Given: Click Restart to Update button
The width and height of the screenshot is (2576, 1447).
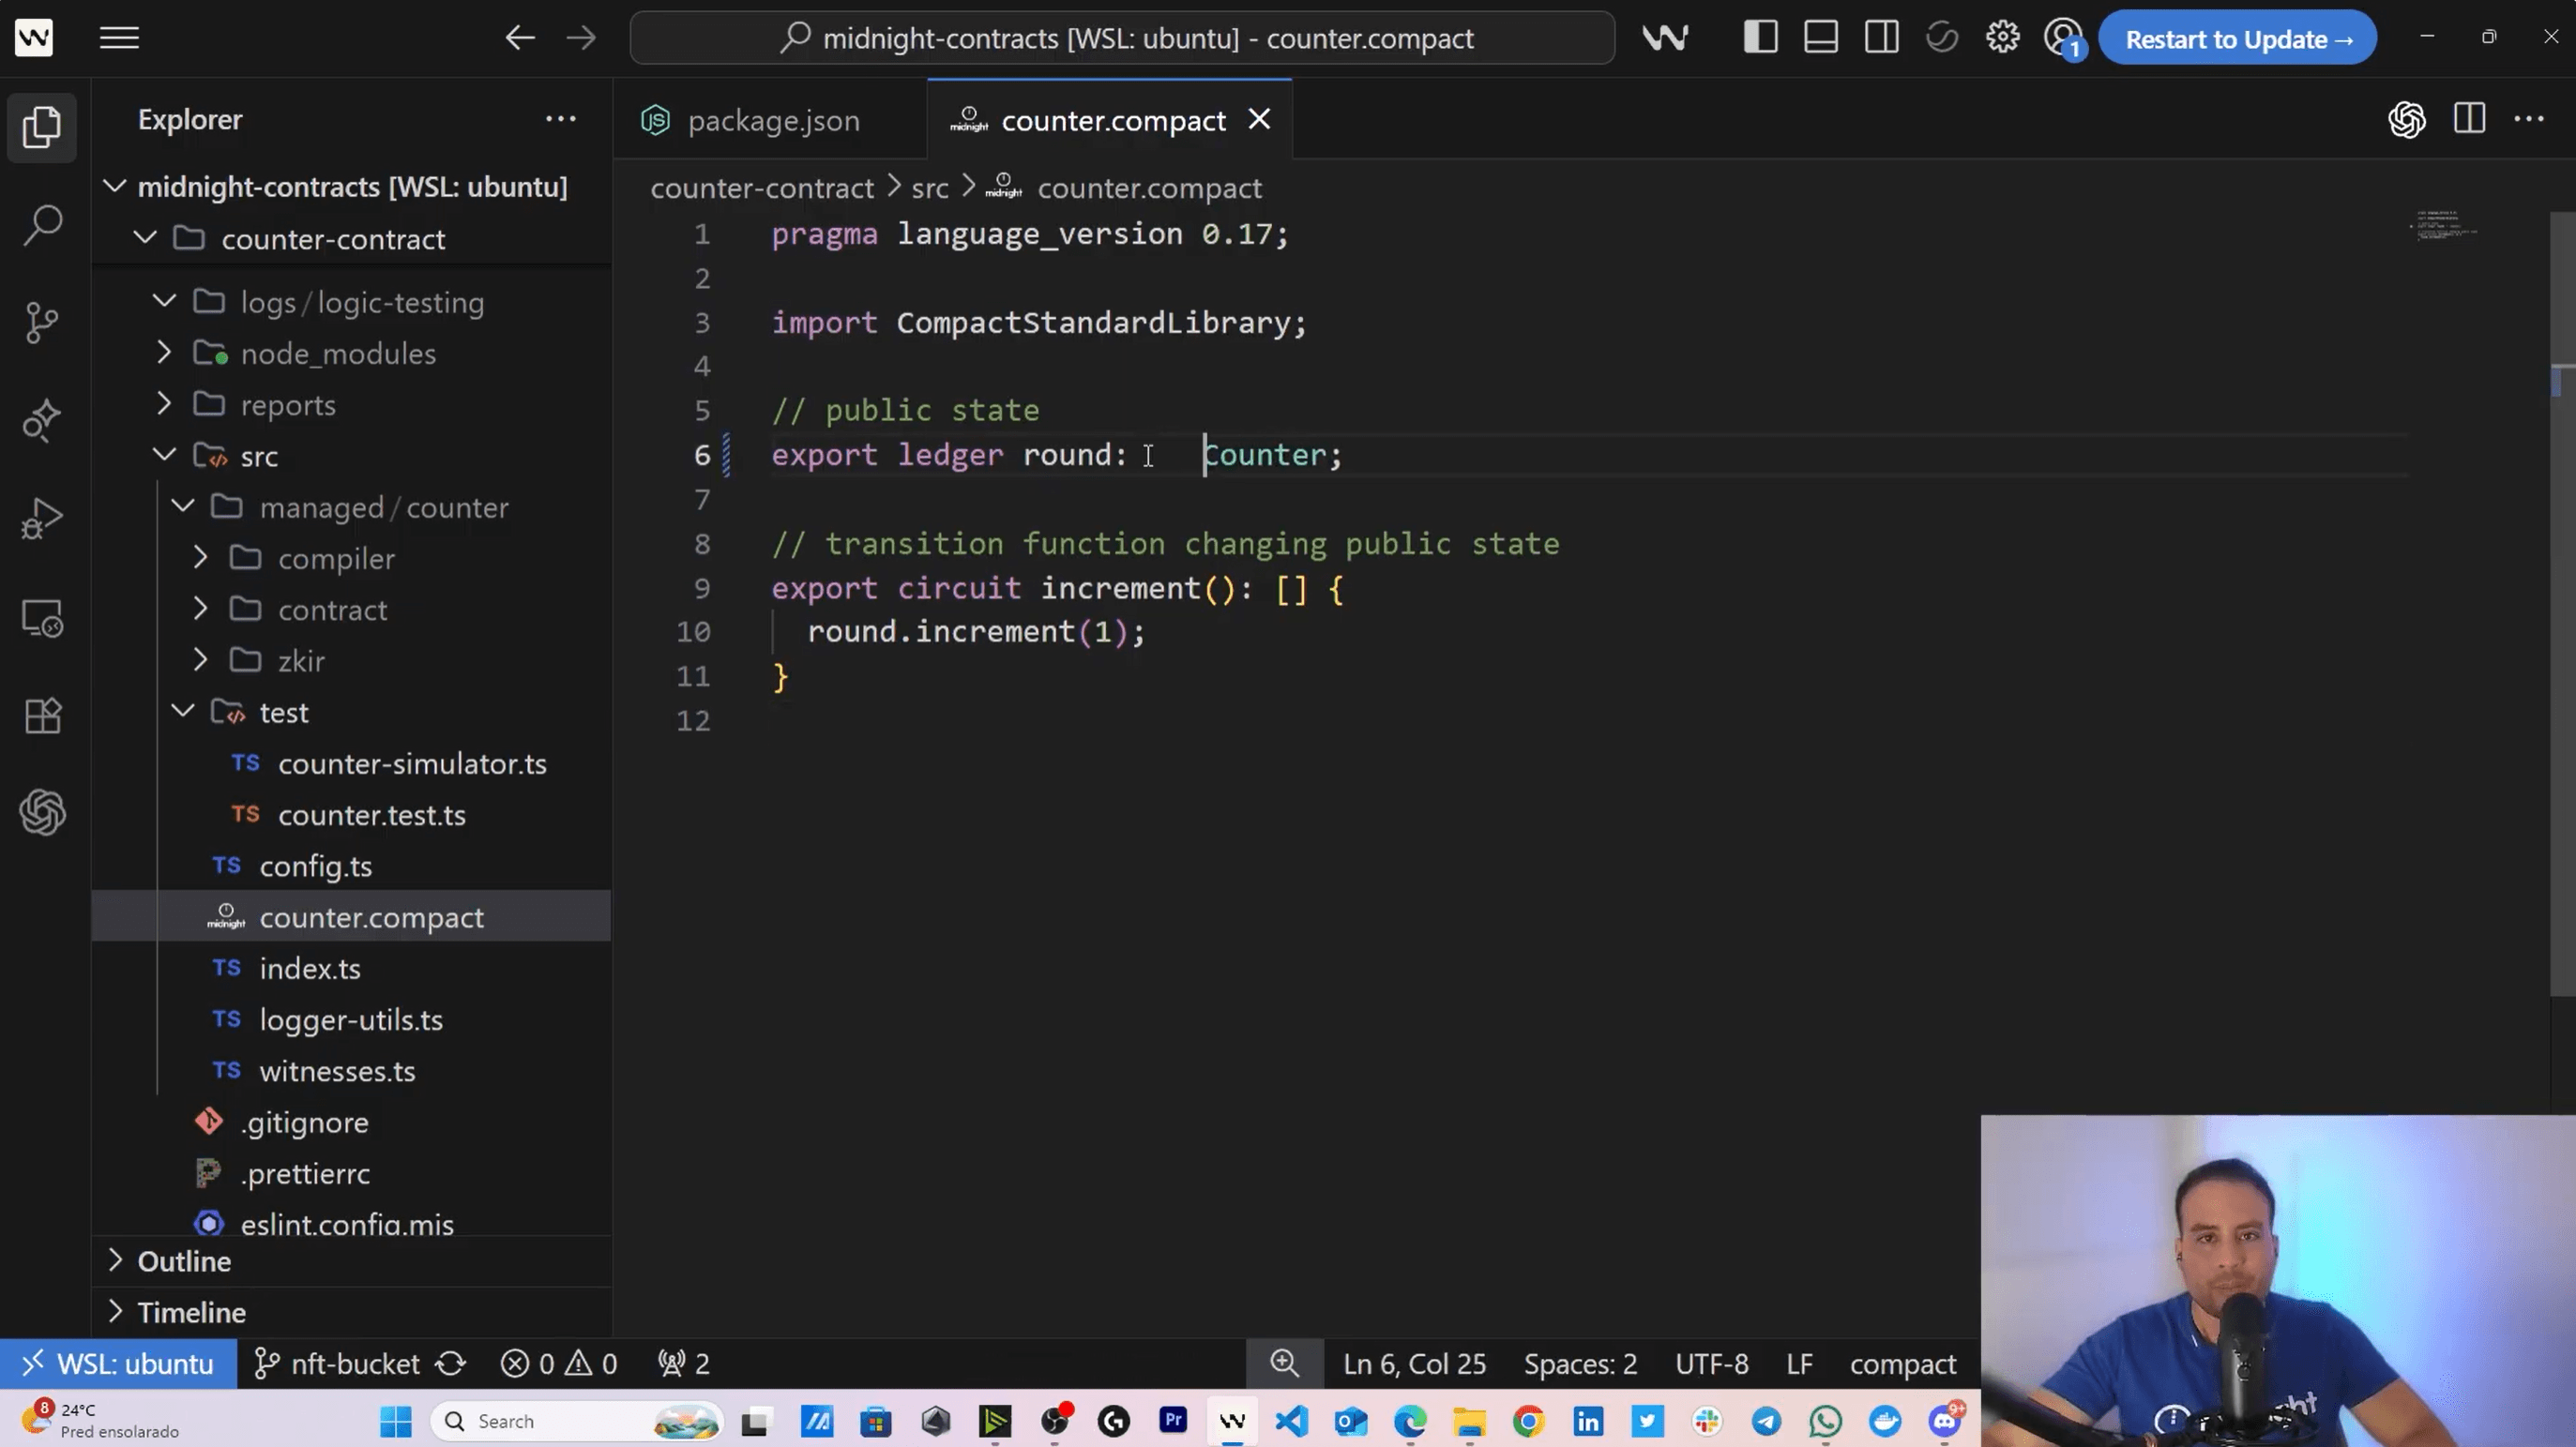Looking at the screenshot, I should click(x=2238, y=38).
